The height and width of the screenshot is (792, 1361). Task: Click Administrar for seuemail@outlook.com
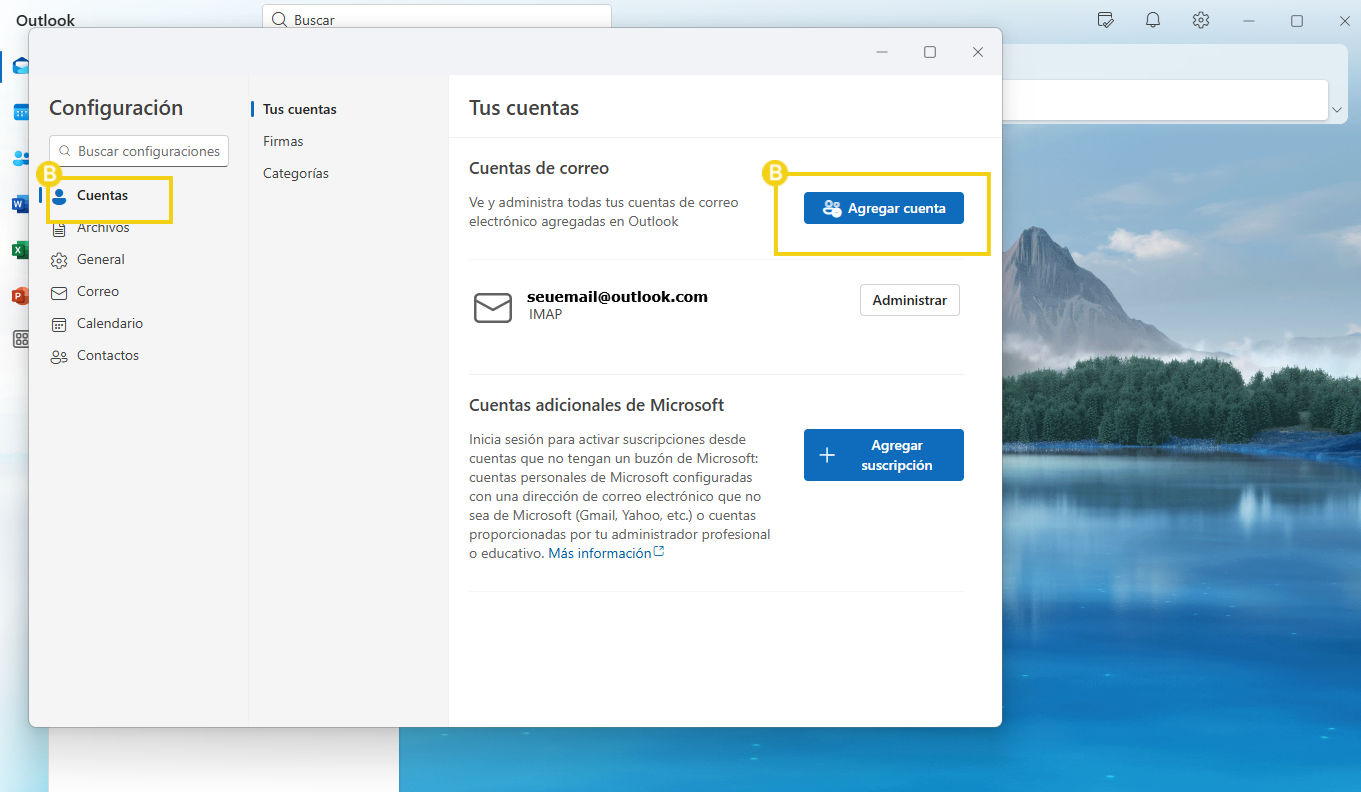coord(909,300)
